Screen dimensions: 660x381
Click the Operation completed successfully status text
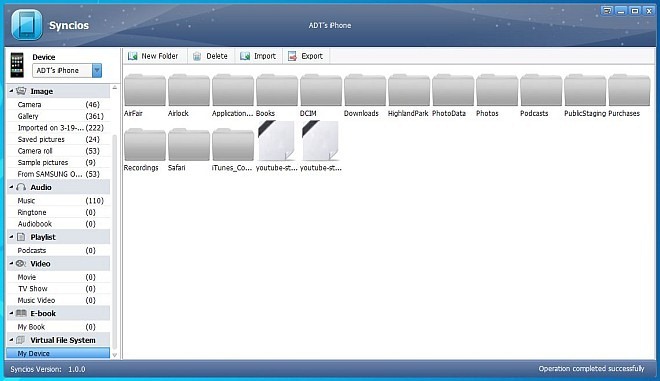[x=591, y=368]
